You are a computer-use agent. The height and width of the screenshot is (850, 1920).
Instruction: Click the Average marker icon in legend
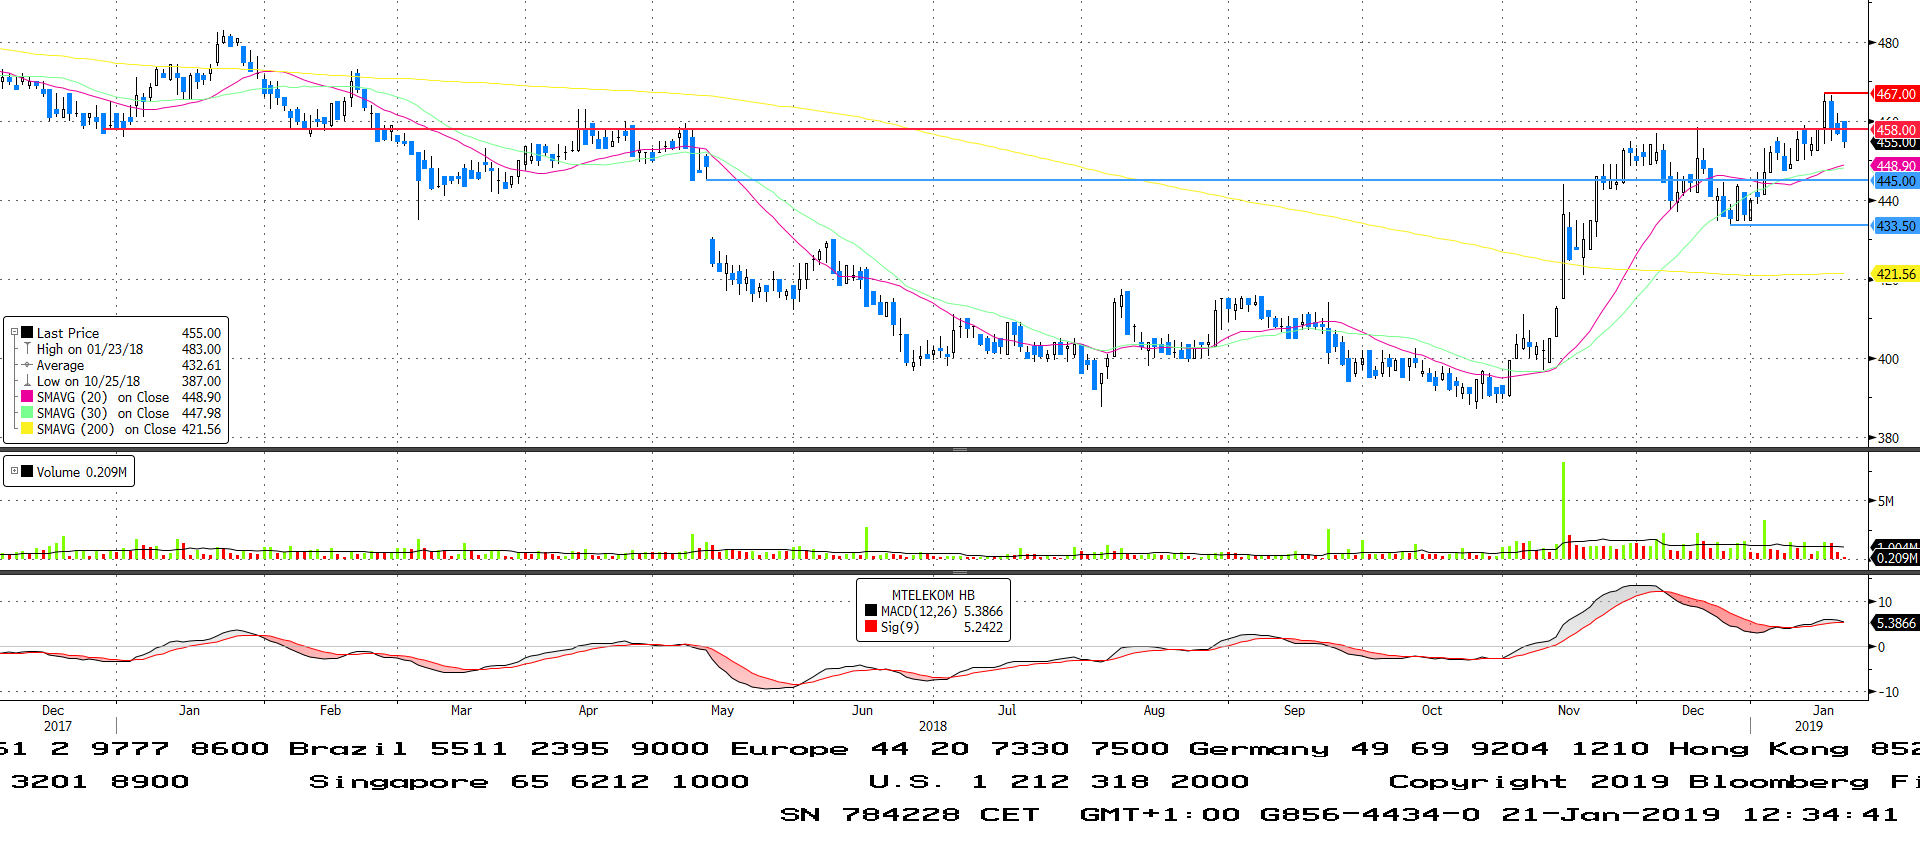(27, 364)
